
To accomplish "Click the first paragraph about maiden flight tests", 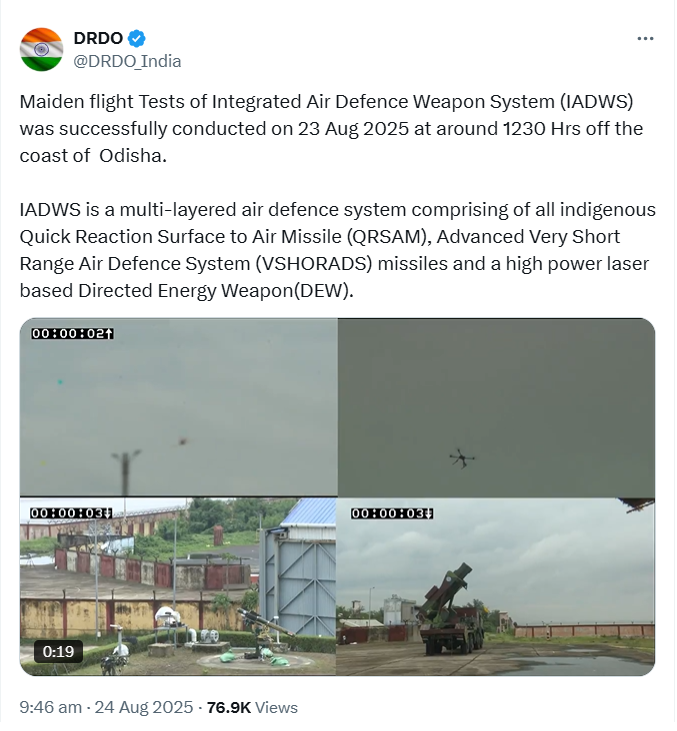I will (332, 129).
